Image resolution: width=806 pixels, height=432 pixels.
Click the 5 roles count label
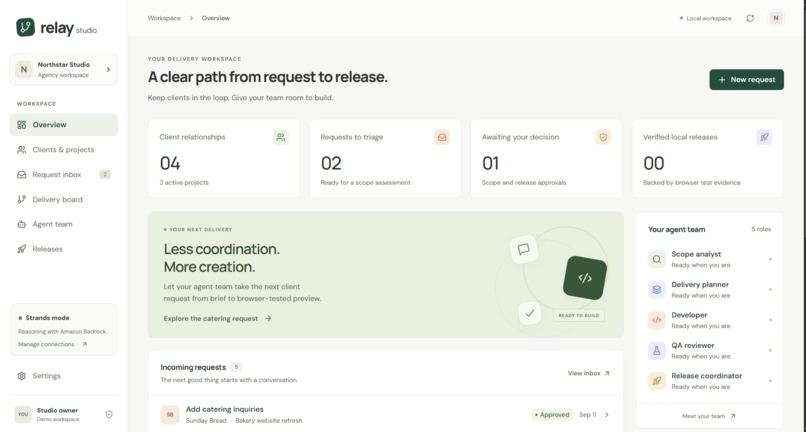click(761, 229)
